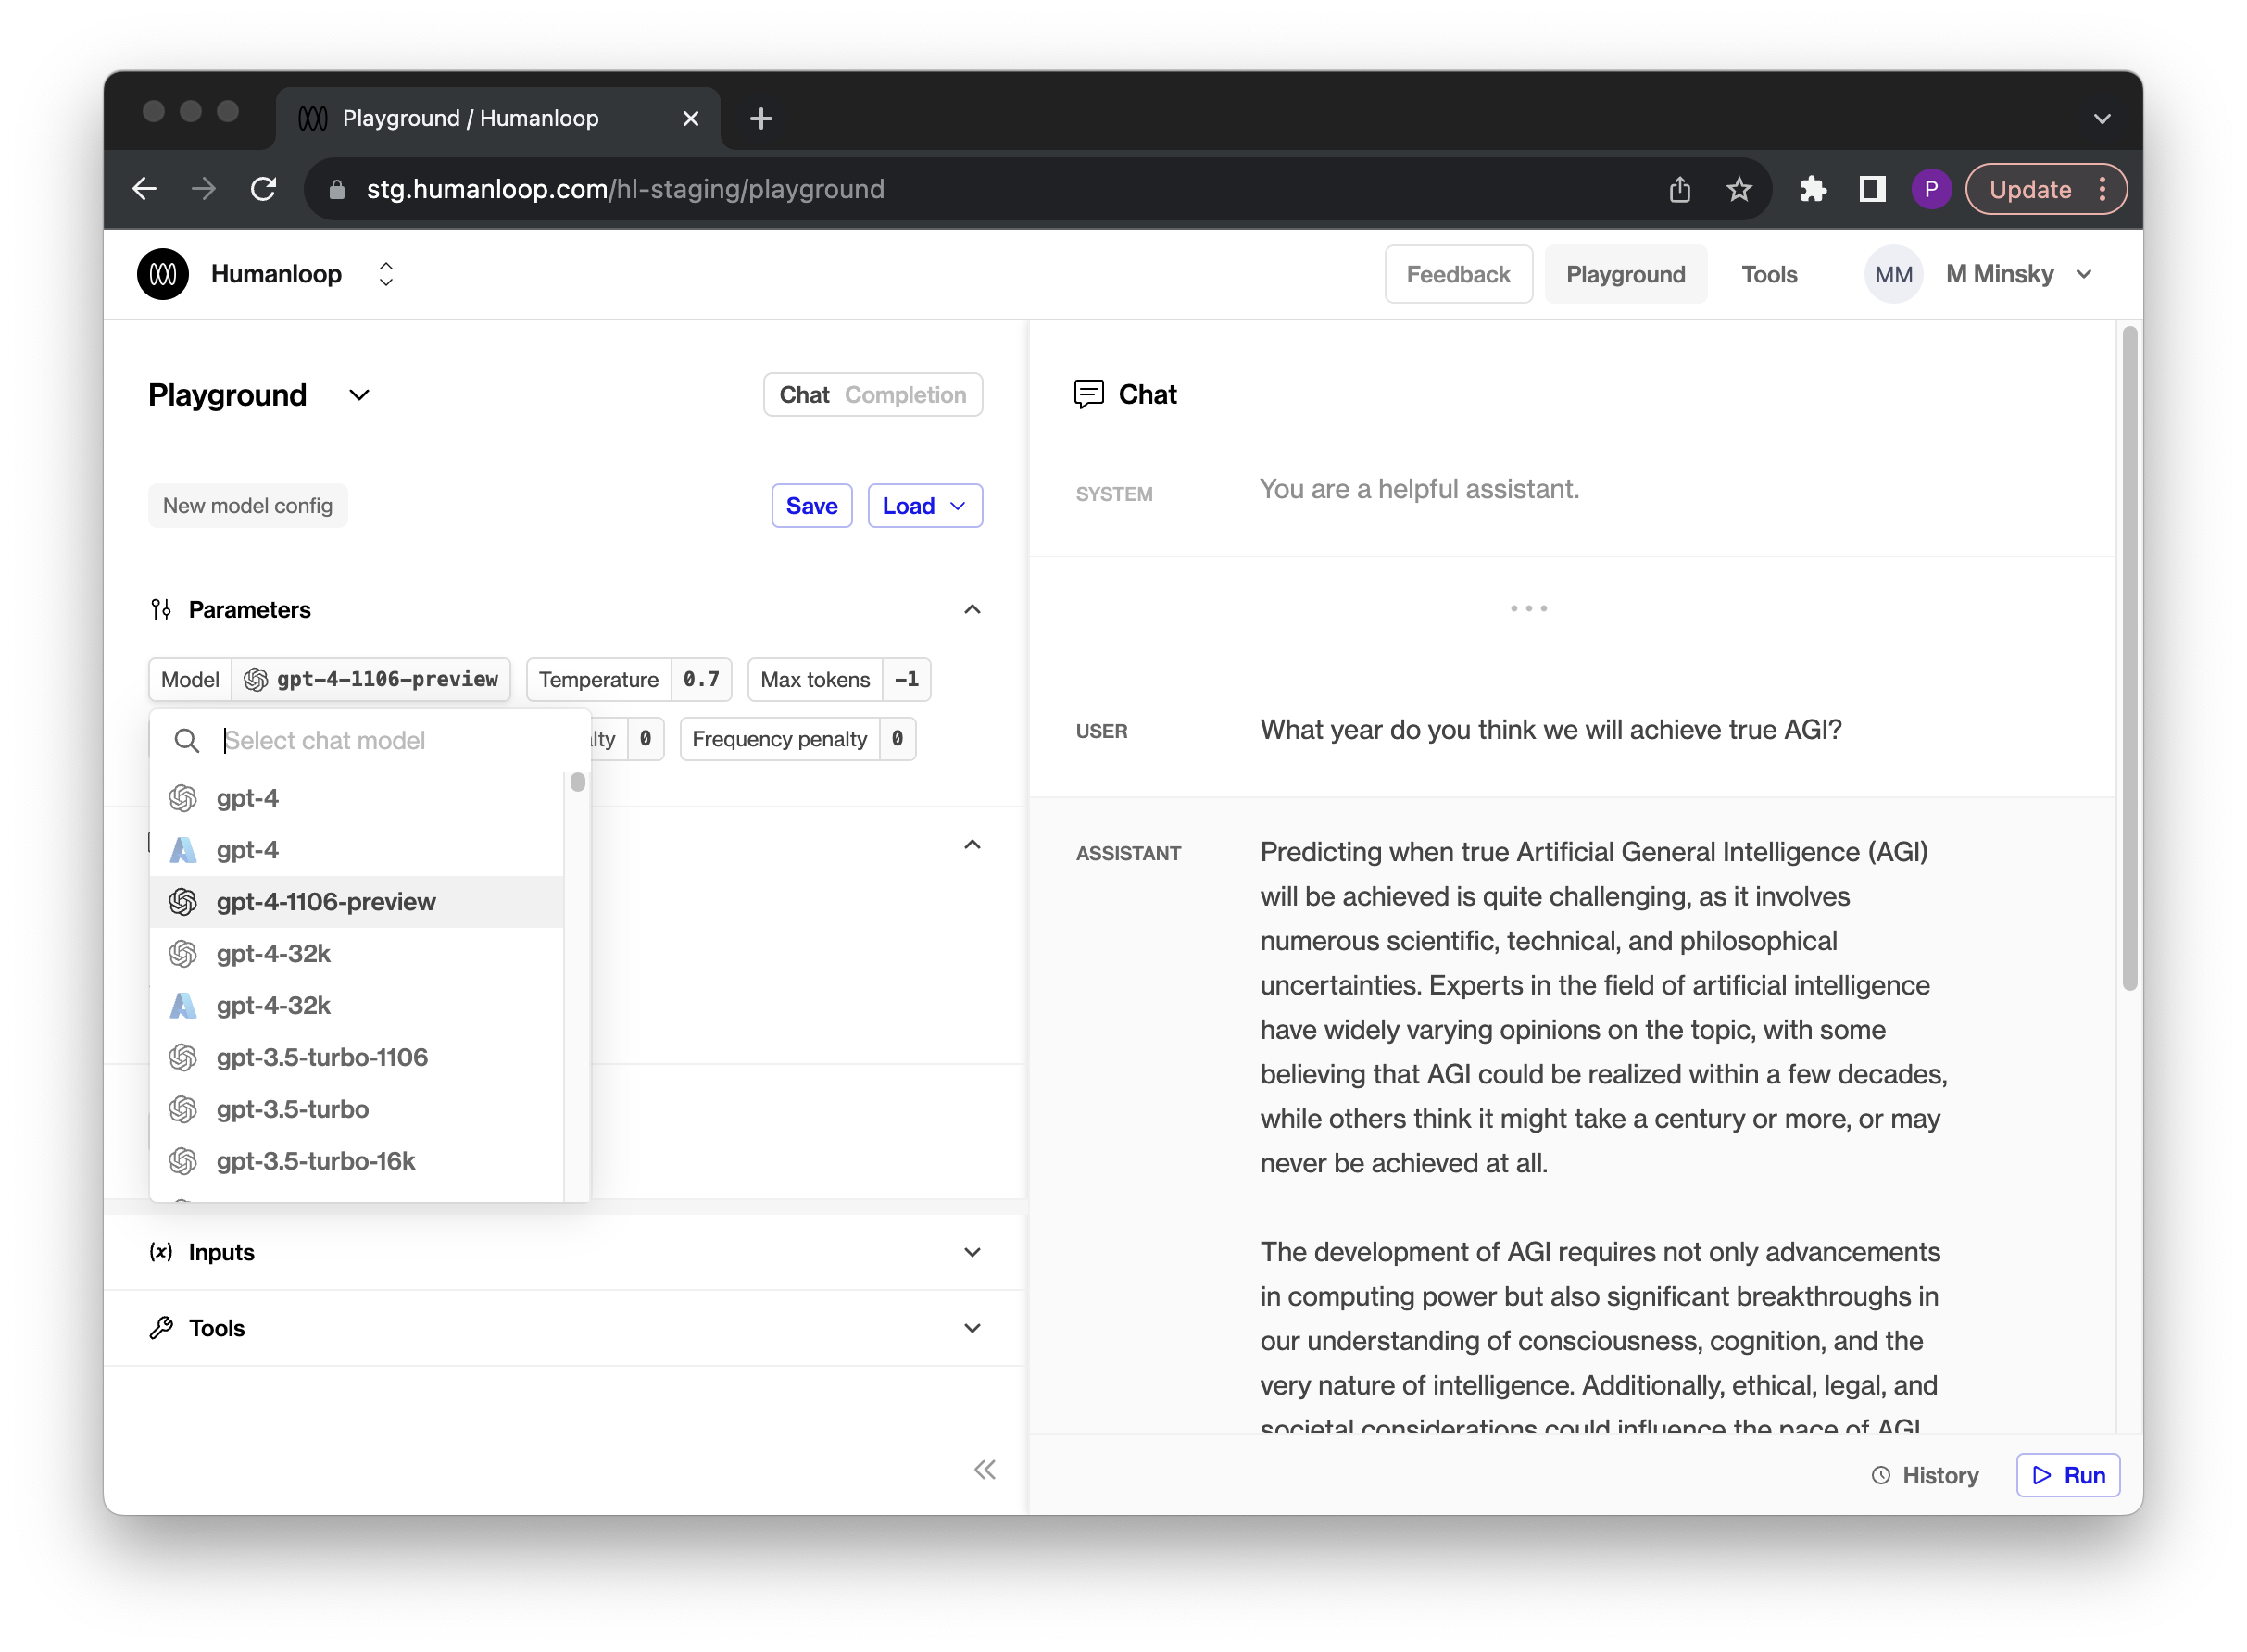Click the search magnifier icon in model list
This screenshot has height=1652, width=2247.
[x=186, y=740]
